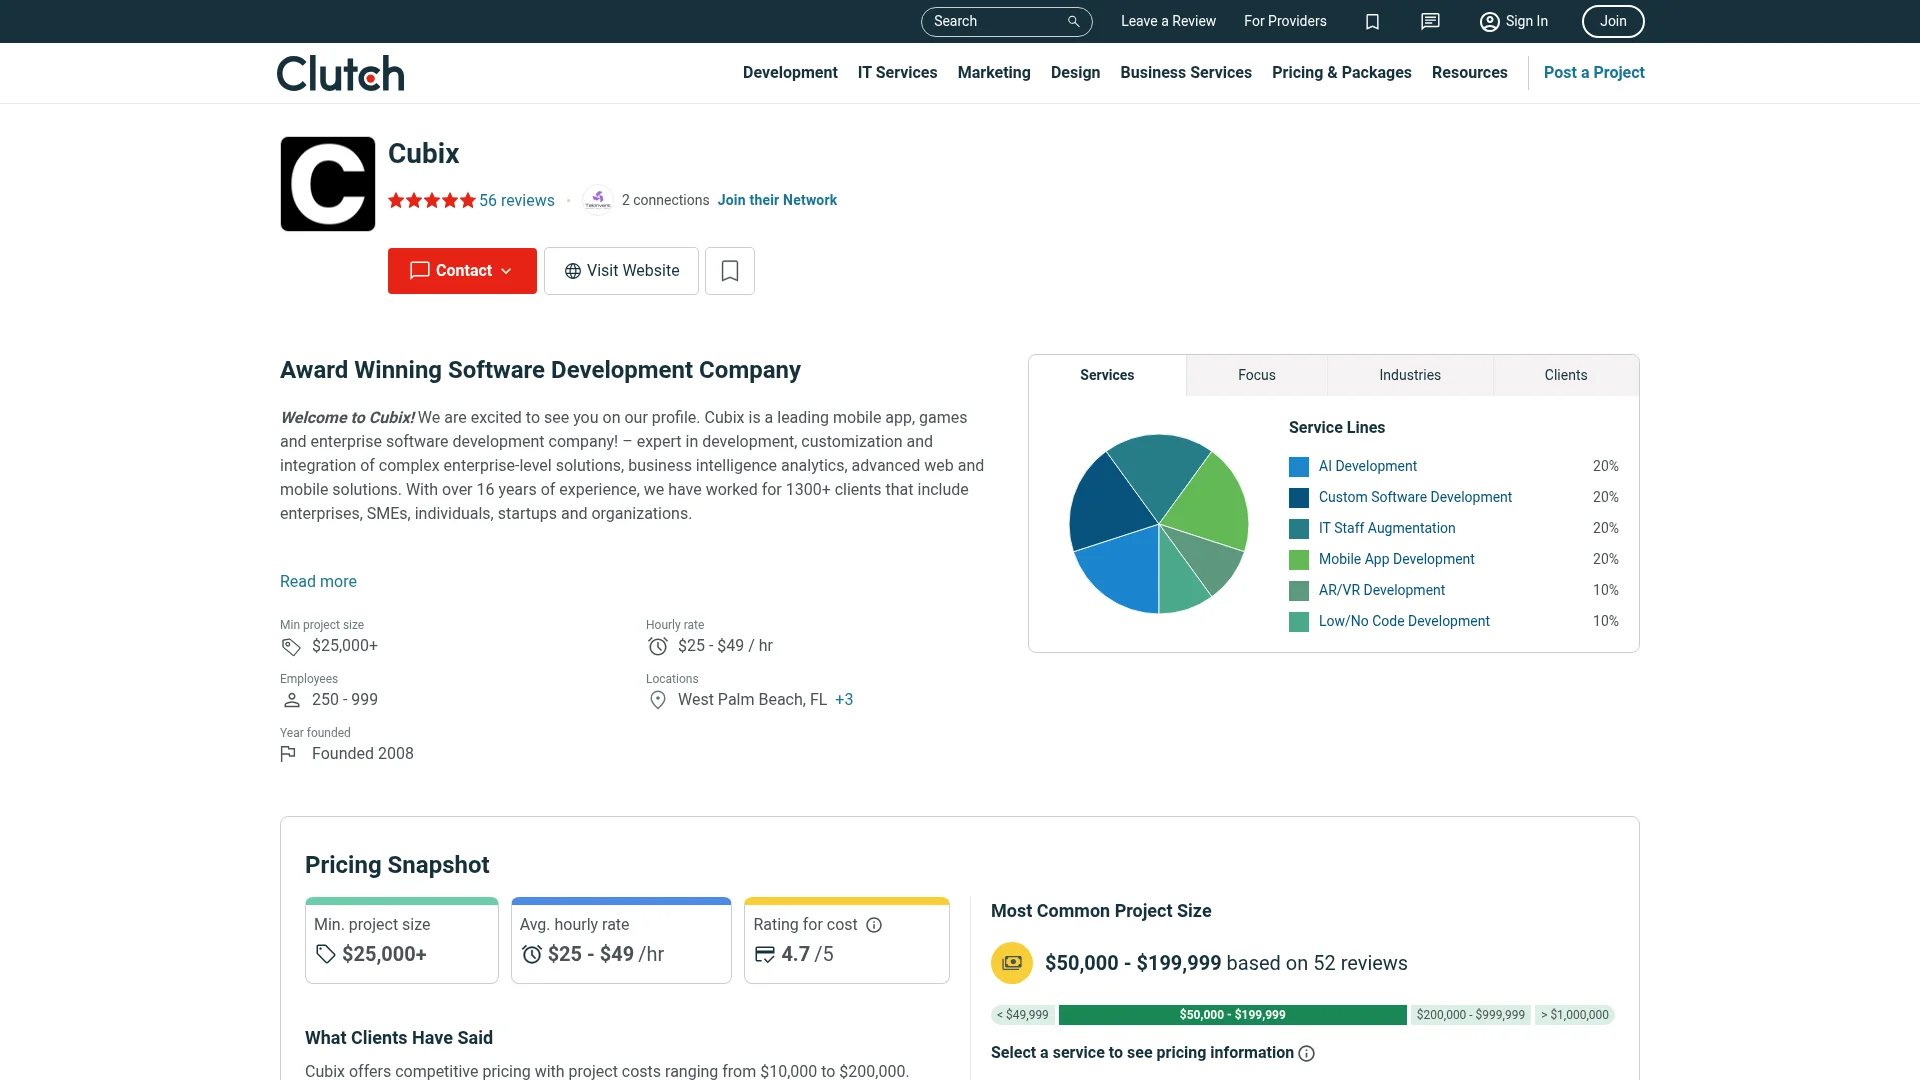Image resolution: width=1920 pixels, height=1080 pixels.
Task: Open IT Staff Augmentation link
Action: click(x=1387, y=528)
